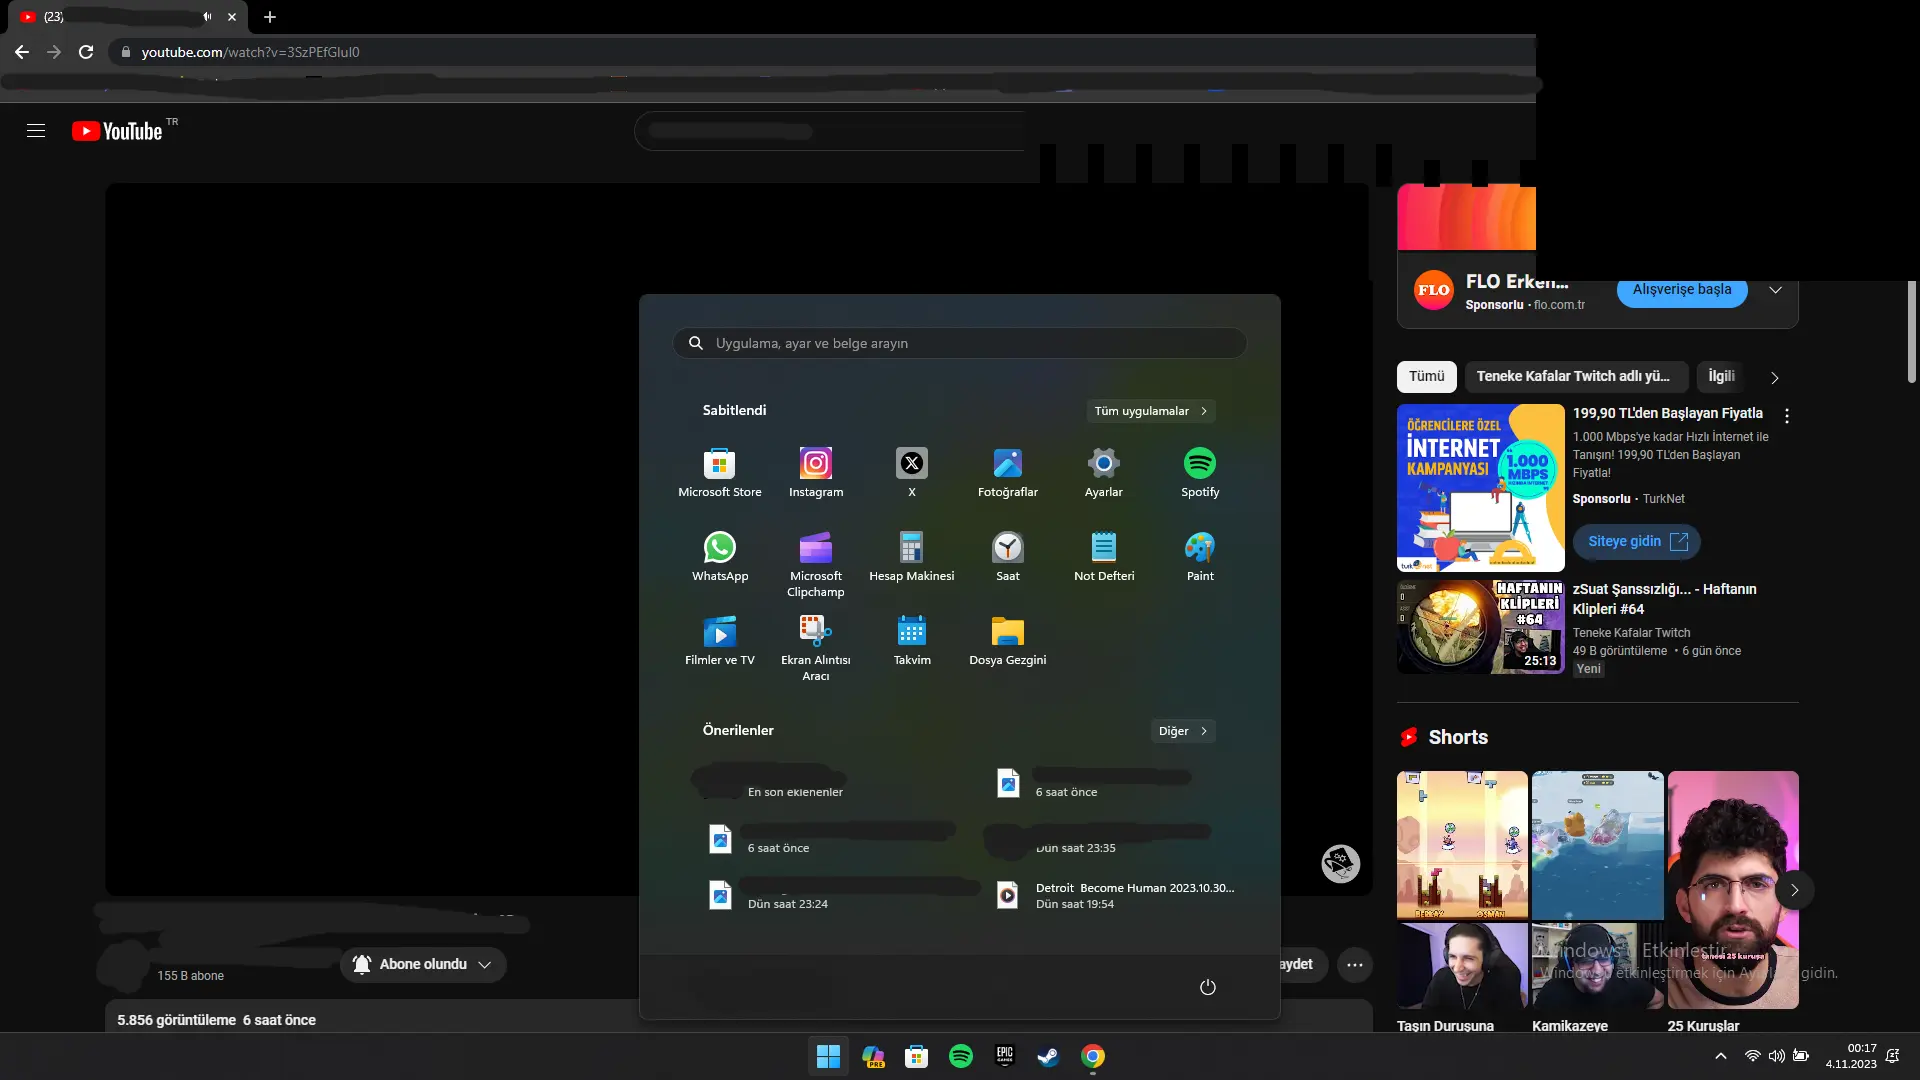Open notification center bell icon
This screenshot has width=1920, height=1080.
pos(1892,1056)
